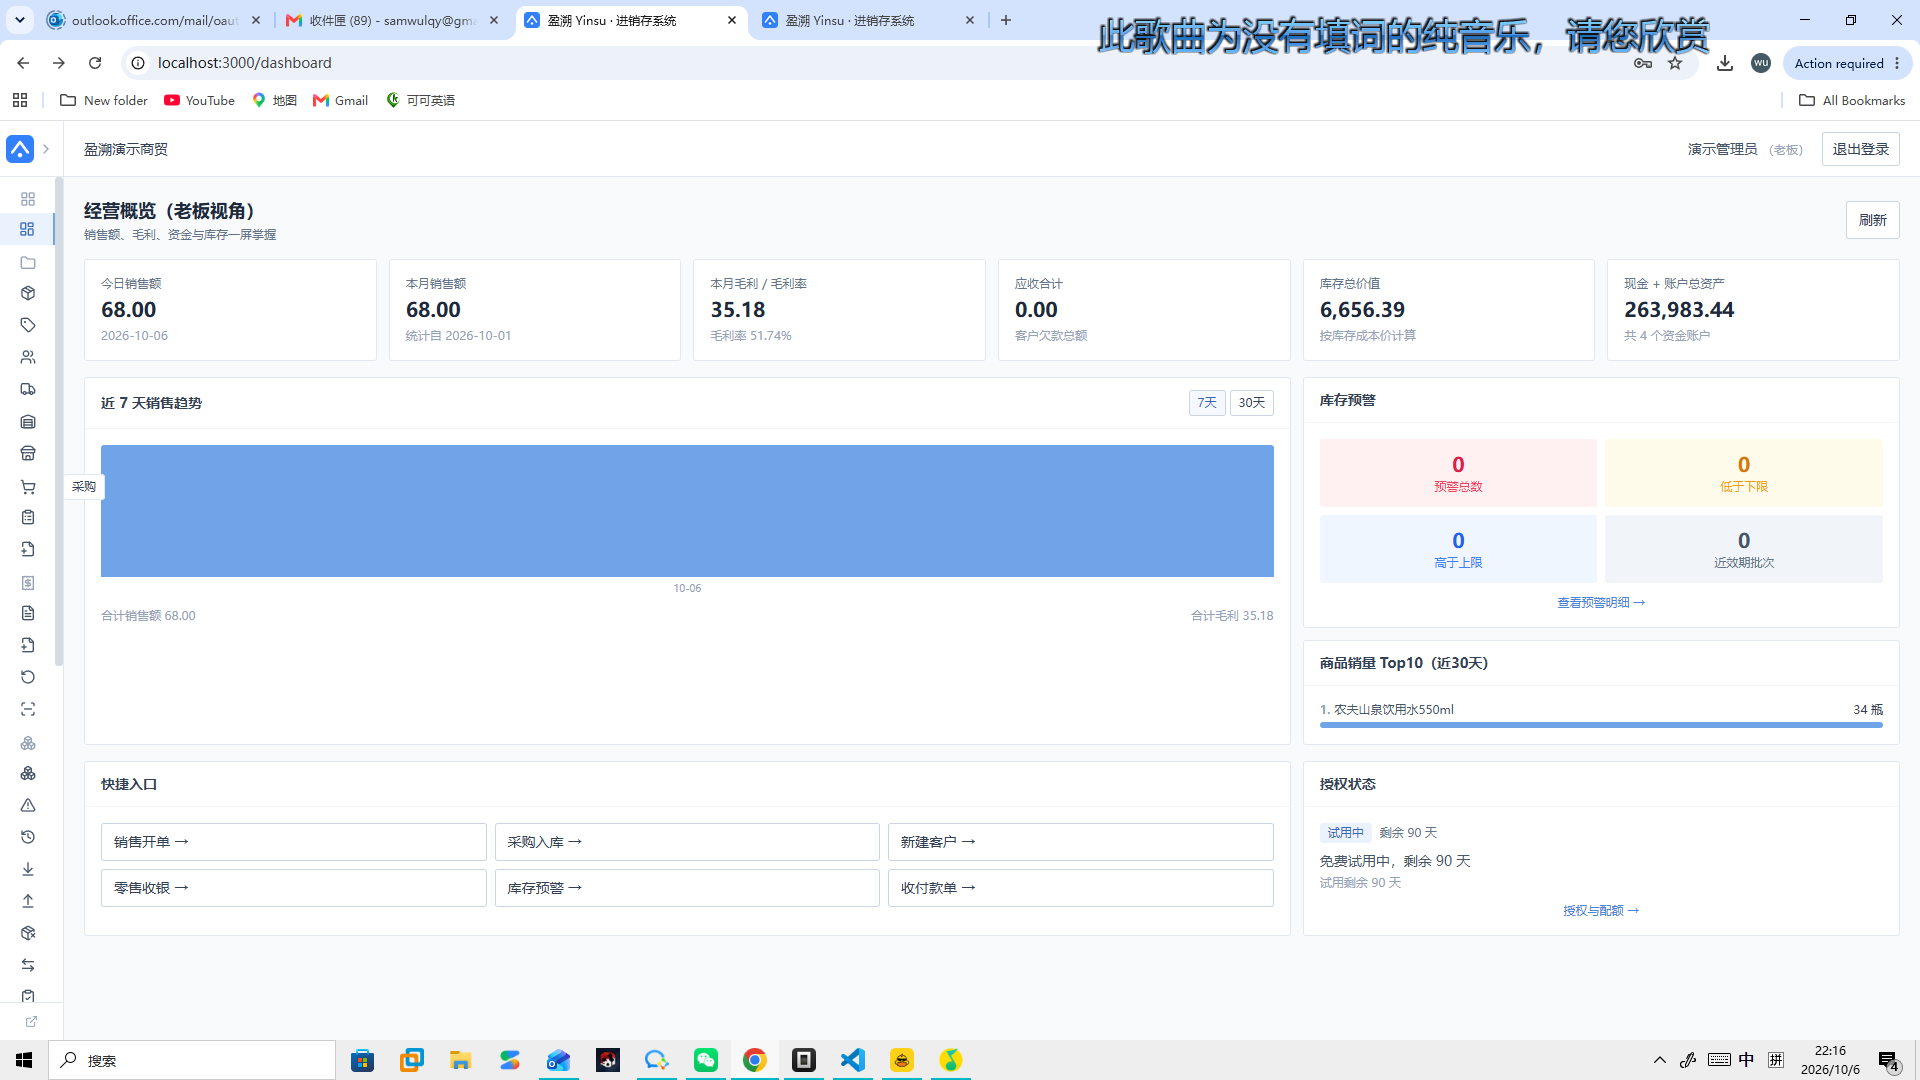Click the download arrow sidebar icon
This screenshot has width=1920, height=1080.
(x=28, y=869)
